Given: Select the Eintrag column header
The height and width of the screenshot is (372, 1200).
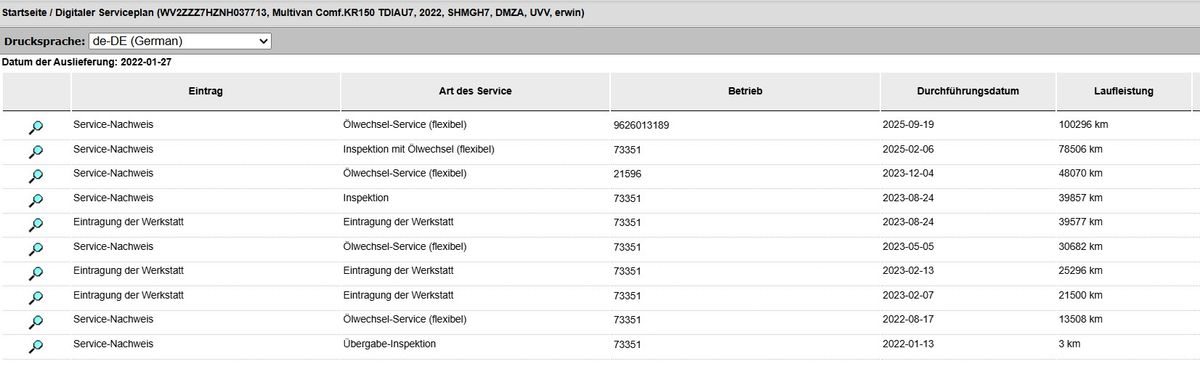Looking at the screenshot, I should [x=205, y=91].
